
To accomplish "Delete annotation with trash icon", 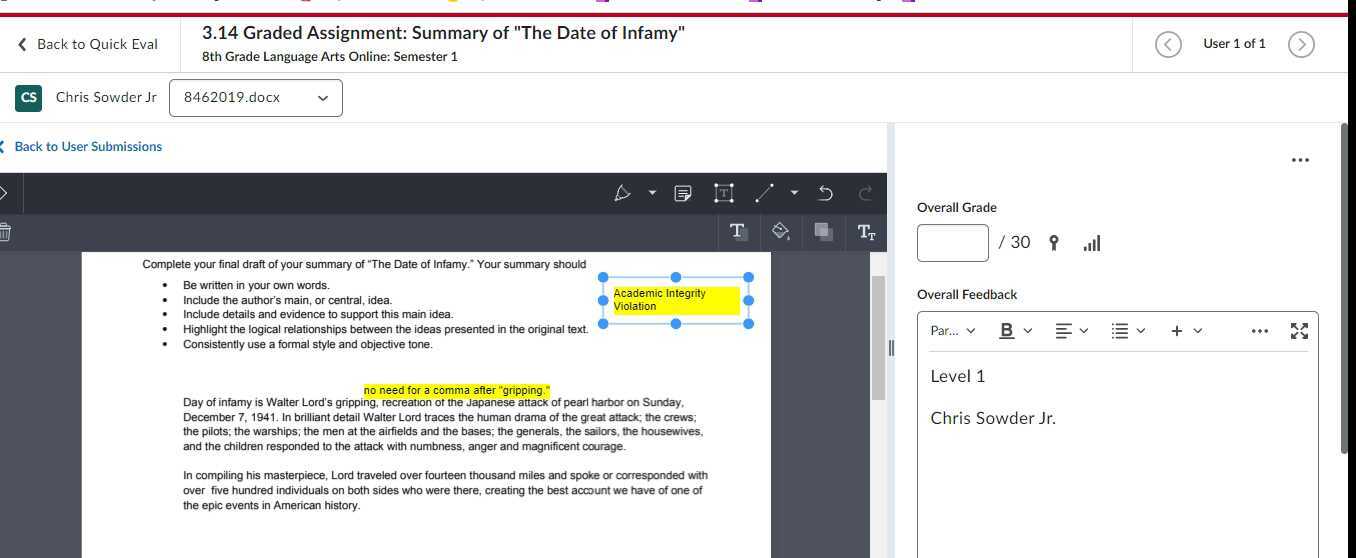I will click(x=5, y=232).
